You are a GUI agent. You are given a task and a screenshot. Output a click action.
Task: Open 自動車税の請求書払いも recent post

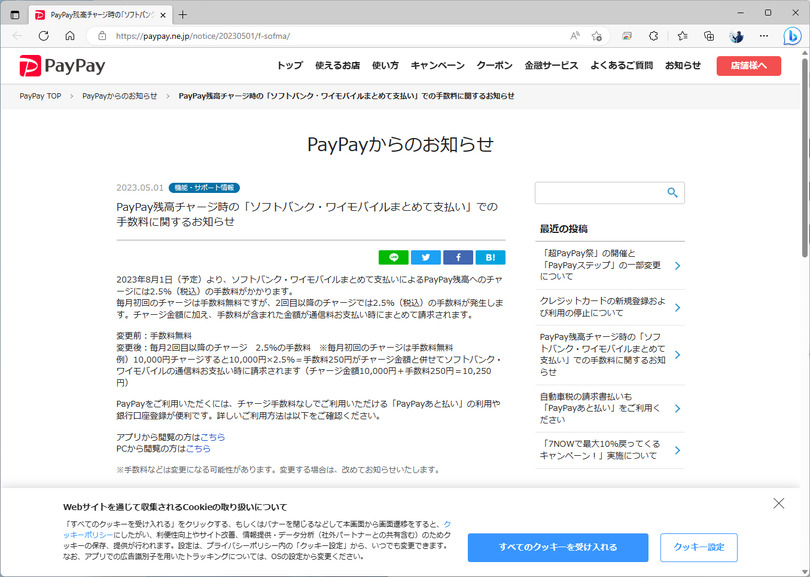click(x=600, y=408)
